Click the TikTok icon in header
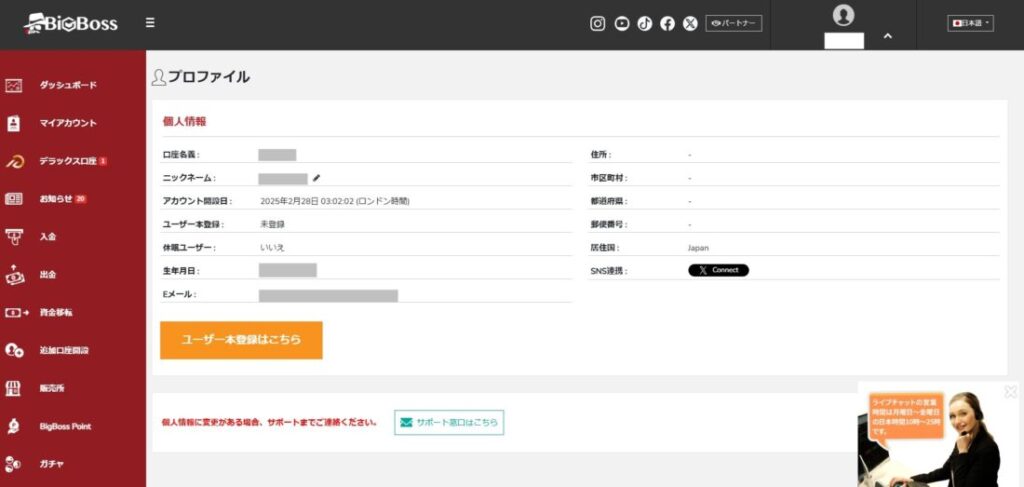Image resolution: width=1024 pixels, height=487 pixels. (x=645, y=24)
